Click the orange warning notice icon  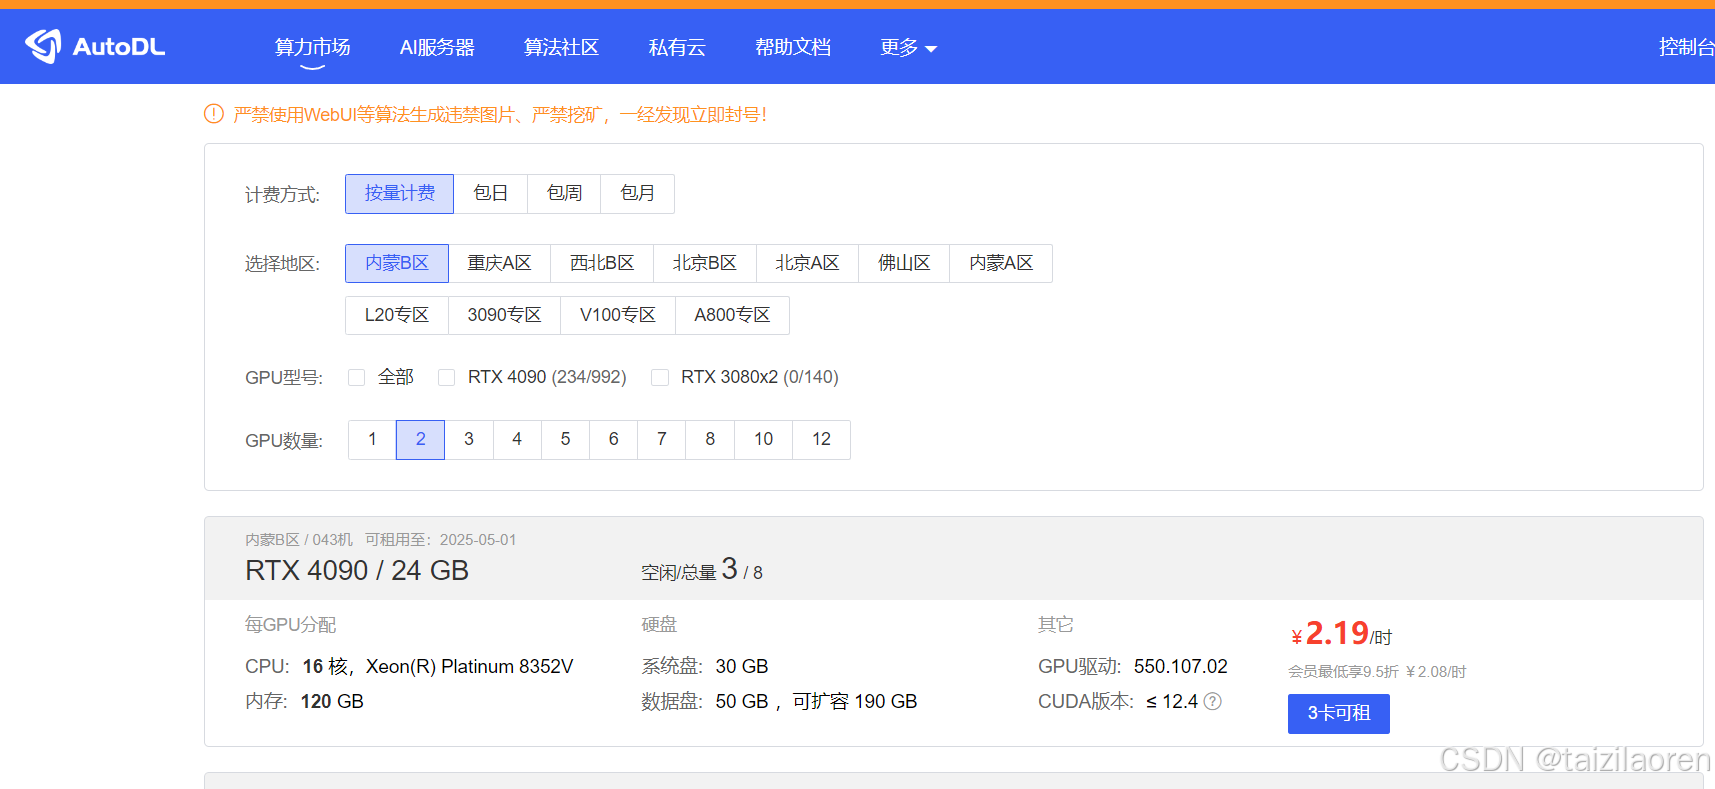pos(213,114)
